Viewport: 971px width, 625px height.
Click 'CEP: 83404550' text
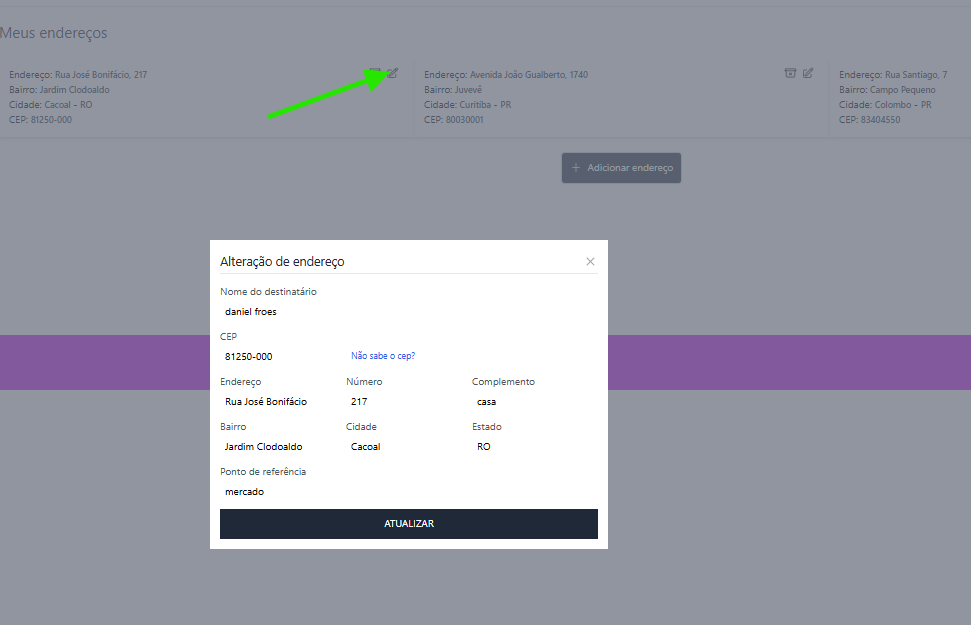(869, 120)
